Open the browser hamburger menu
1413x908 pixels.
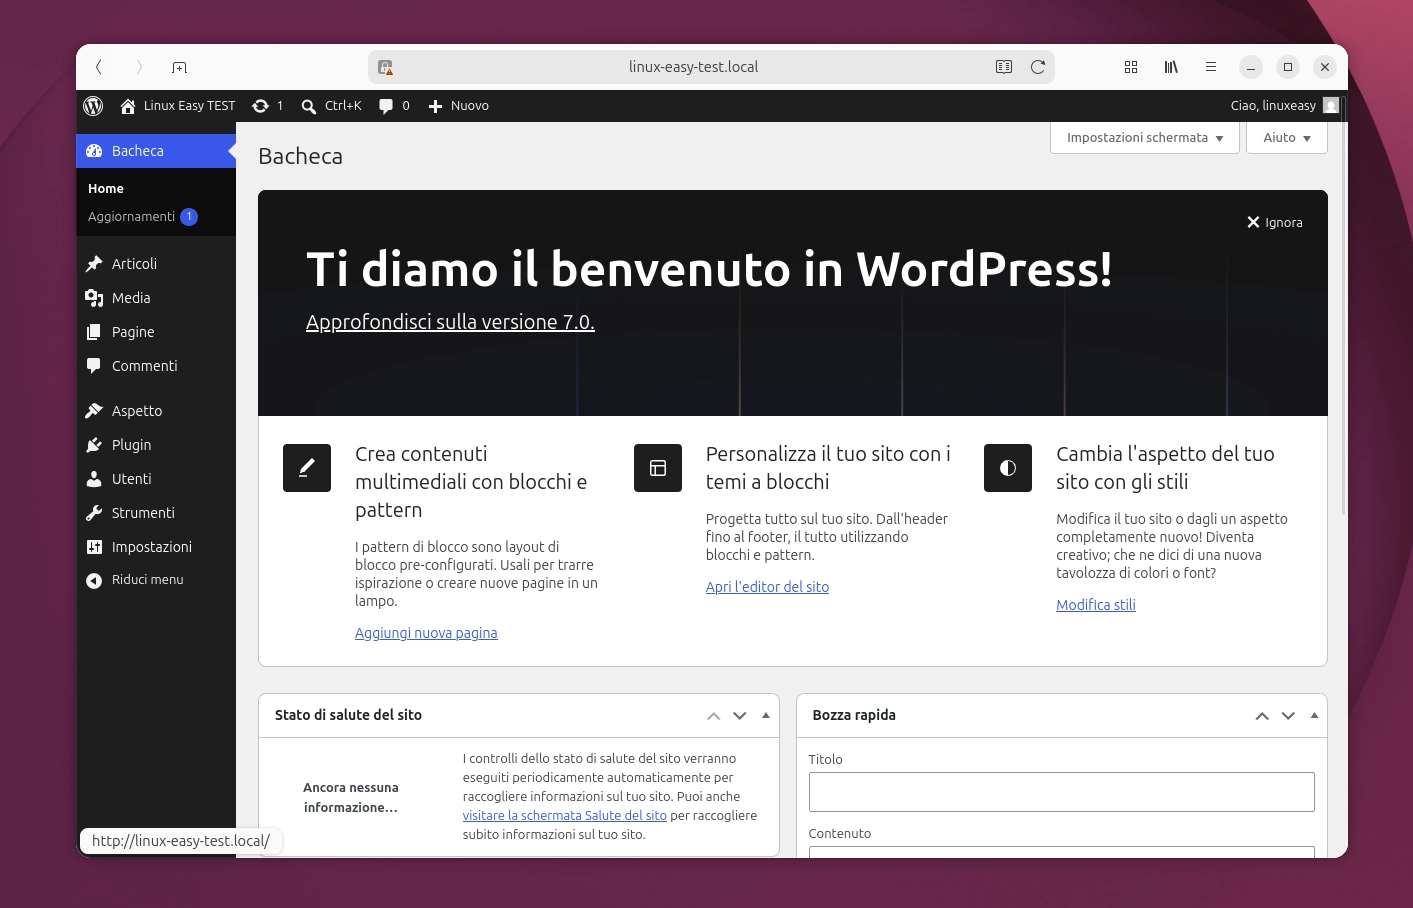pos(1211,67)
